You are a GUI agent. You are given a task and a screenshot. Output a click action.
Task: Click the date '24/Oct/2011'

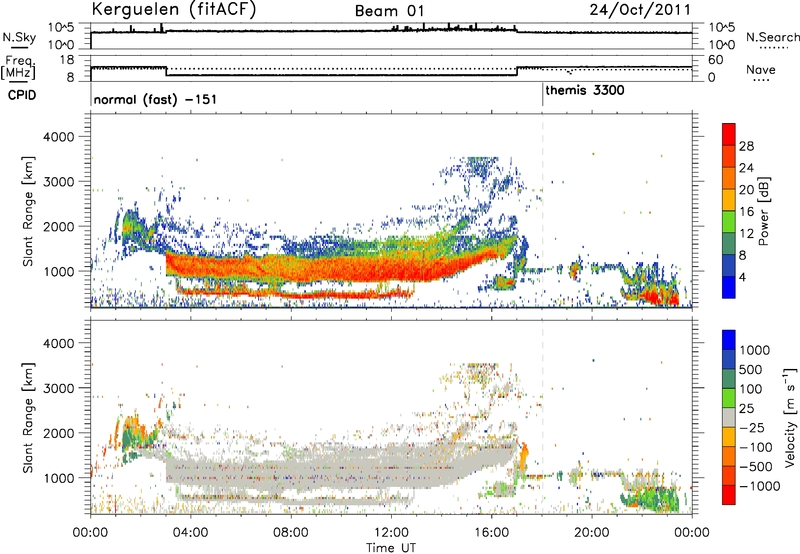coord(640,10)
